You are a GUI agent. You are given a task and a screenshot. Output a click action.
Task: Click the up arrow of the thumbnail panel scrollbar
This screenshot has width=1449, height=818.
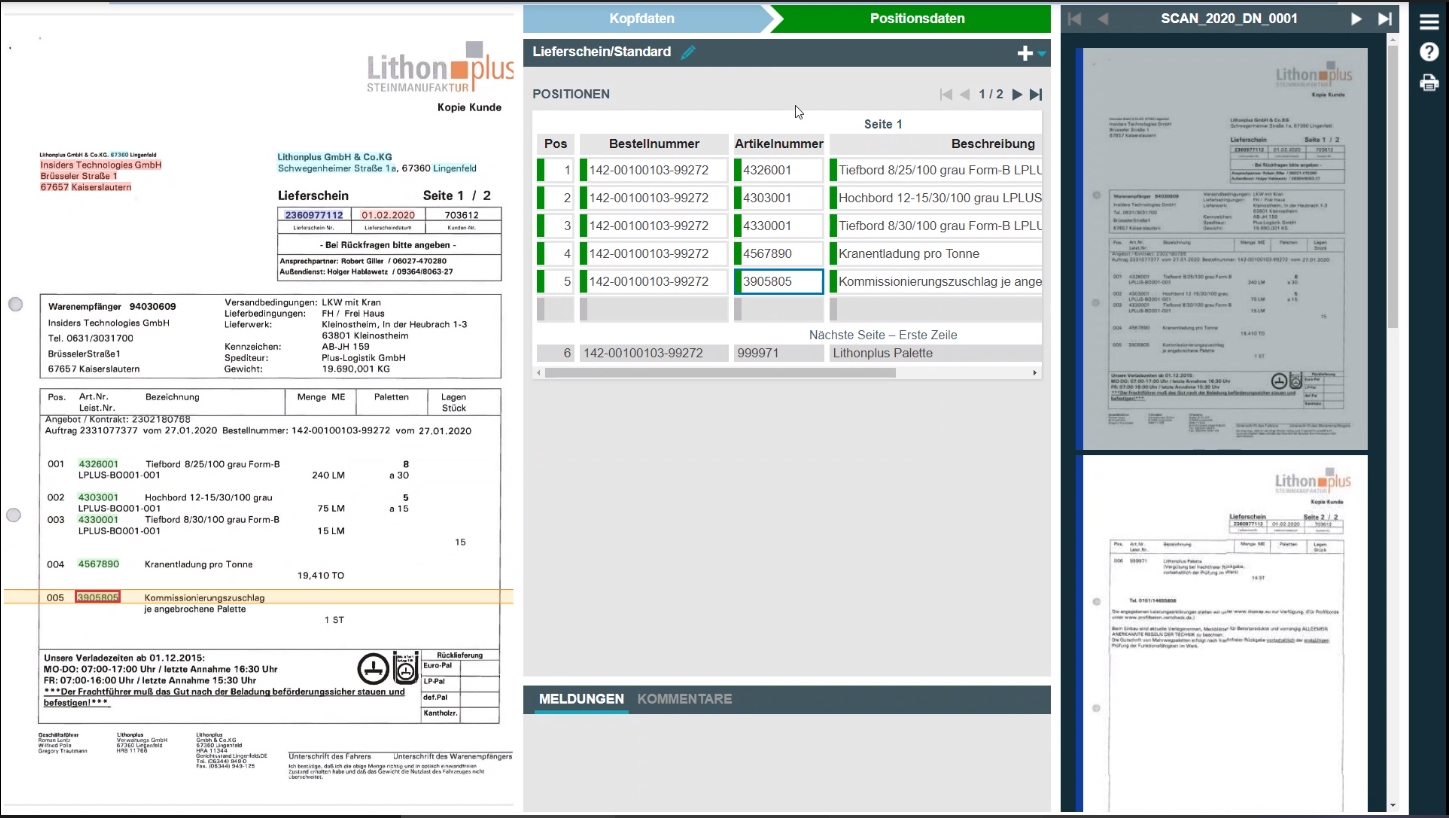pyautogui.click(x=1393, y=40)
